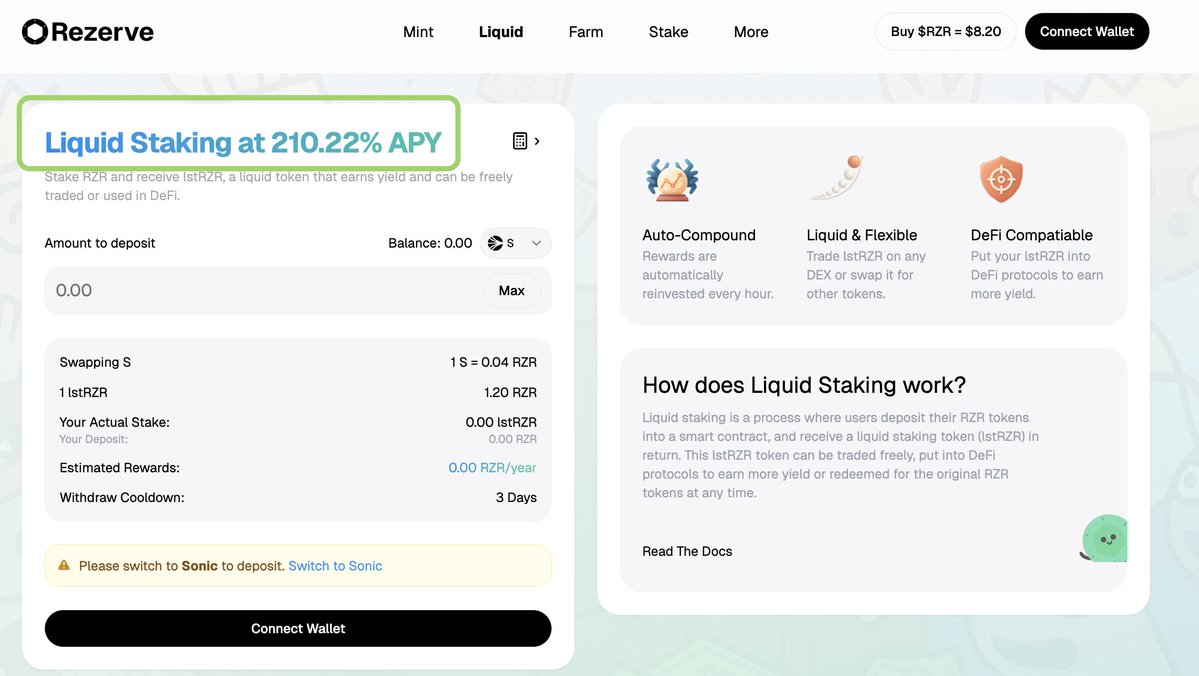The image size is (1199, 676).
Task: Click the Amount to deposit label
Action: tap(99, 243)
